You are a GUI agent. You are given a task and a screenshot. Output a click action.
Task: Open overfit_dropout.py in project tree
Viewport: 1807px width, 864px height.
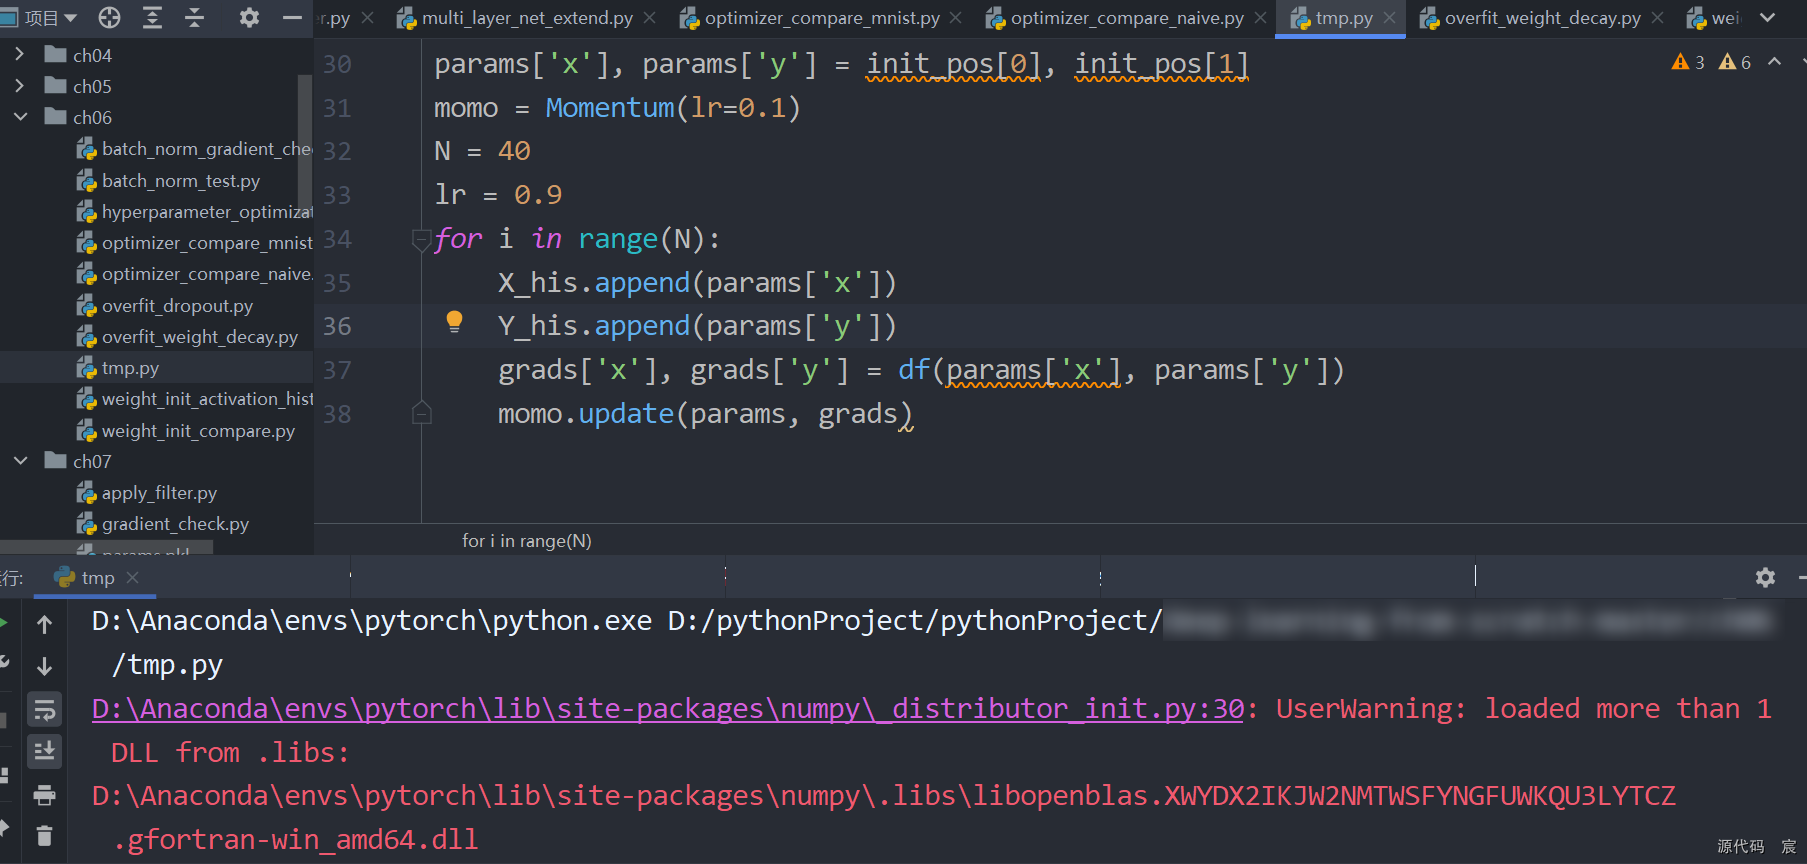(165, 306)
